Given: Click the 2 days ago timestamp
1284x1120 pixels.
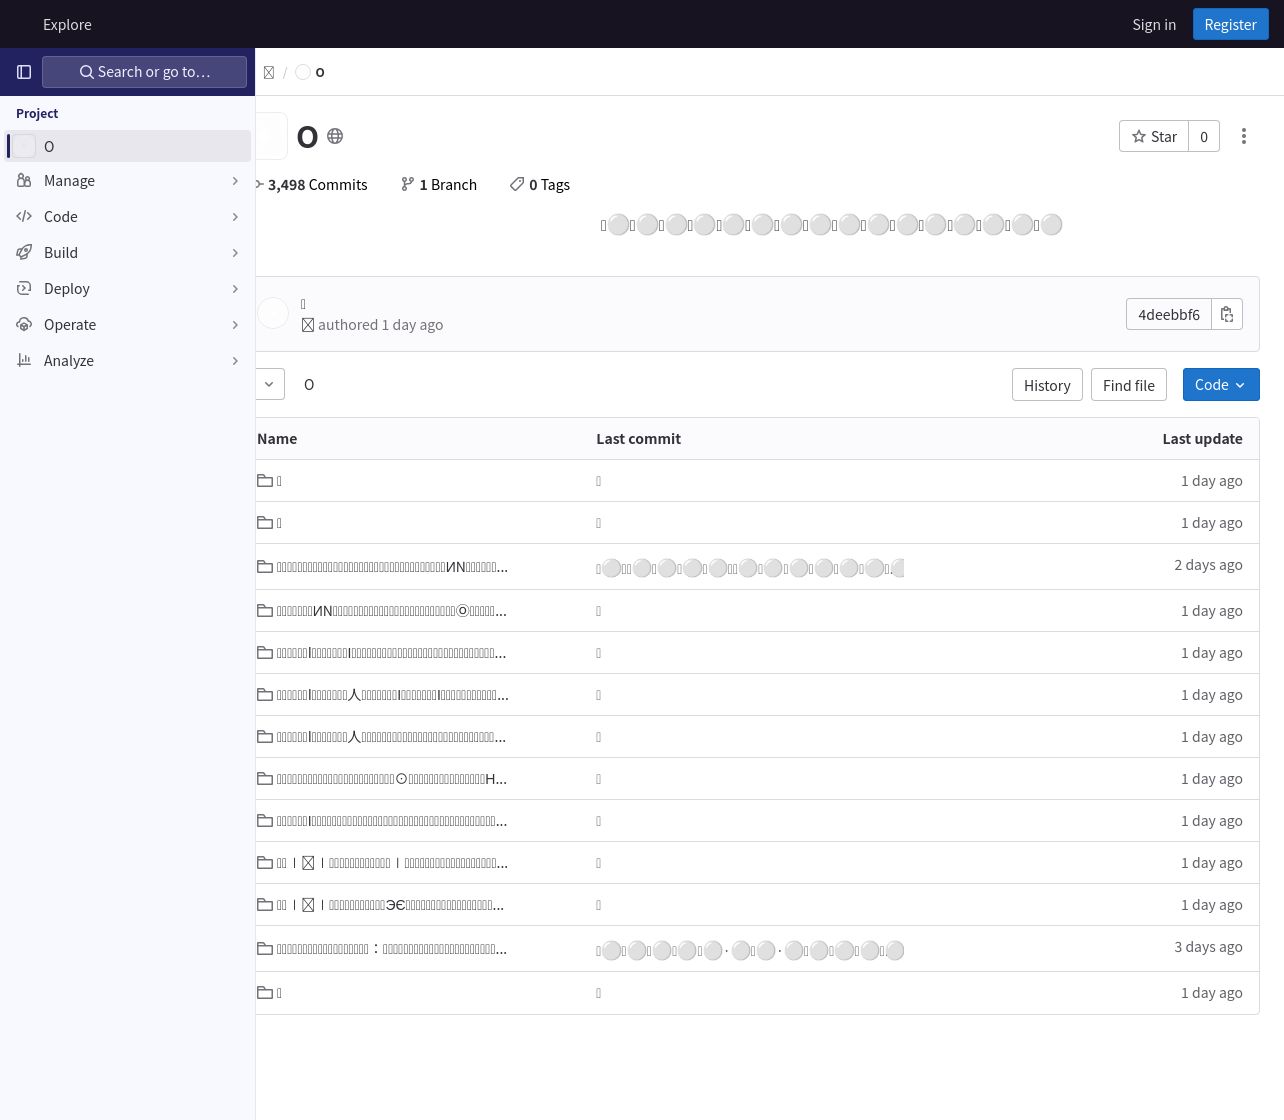Looking at the screenshot, I should click(x=1208, y=565).
